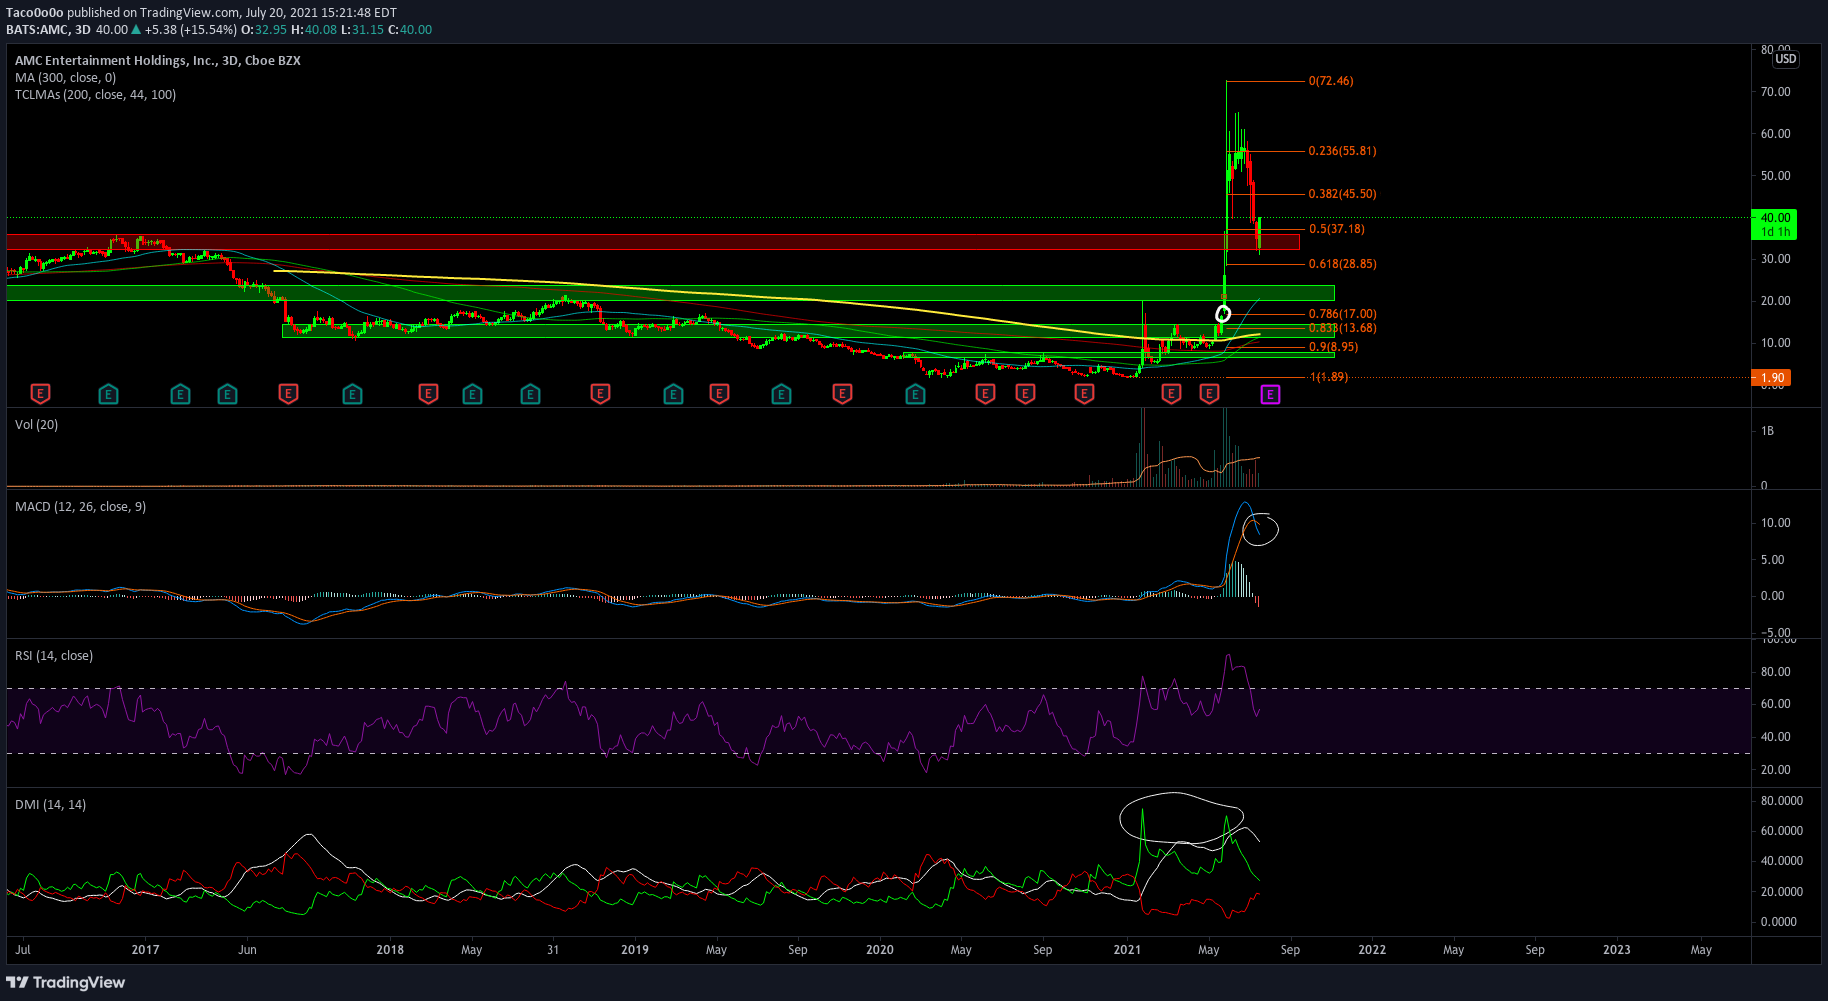Click the 0(72.46) Fibonacci level label
Screen dimensions: 1828x1001
pyautogui.click(x=1331, y=81)
